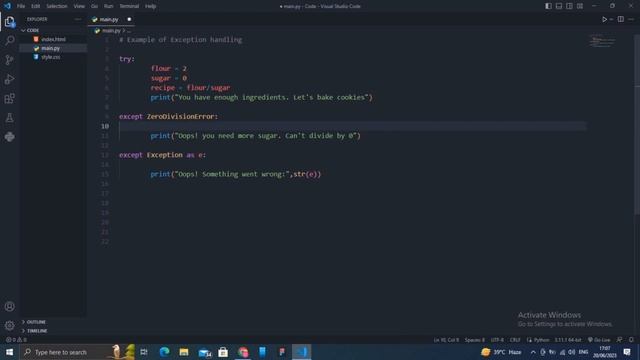Open notifications bell in status bar

coord(631,340)
